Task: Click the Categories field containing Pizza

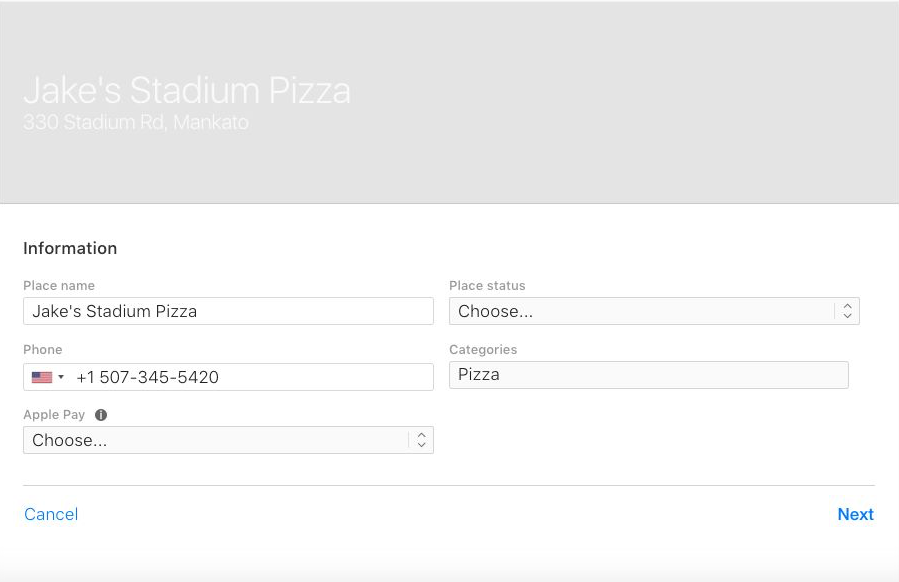Action: click(648, 375)
